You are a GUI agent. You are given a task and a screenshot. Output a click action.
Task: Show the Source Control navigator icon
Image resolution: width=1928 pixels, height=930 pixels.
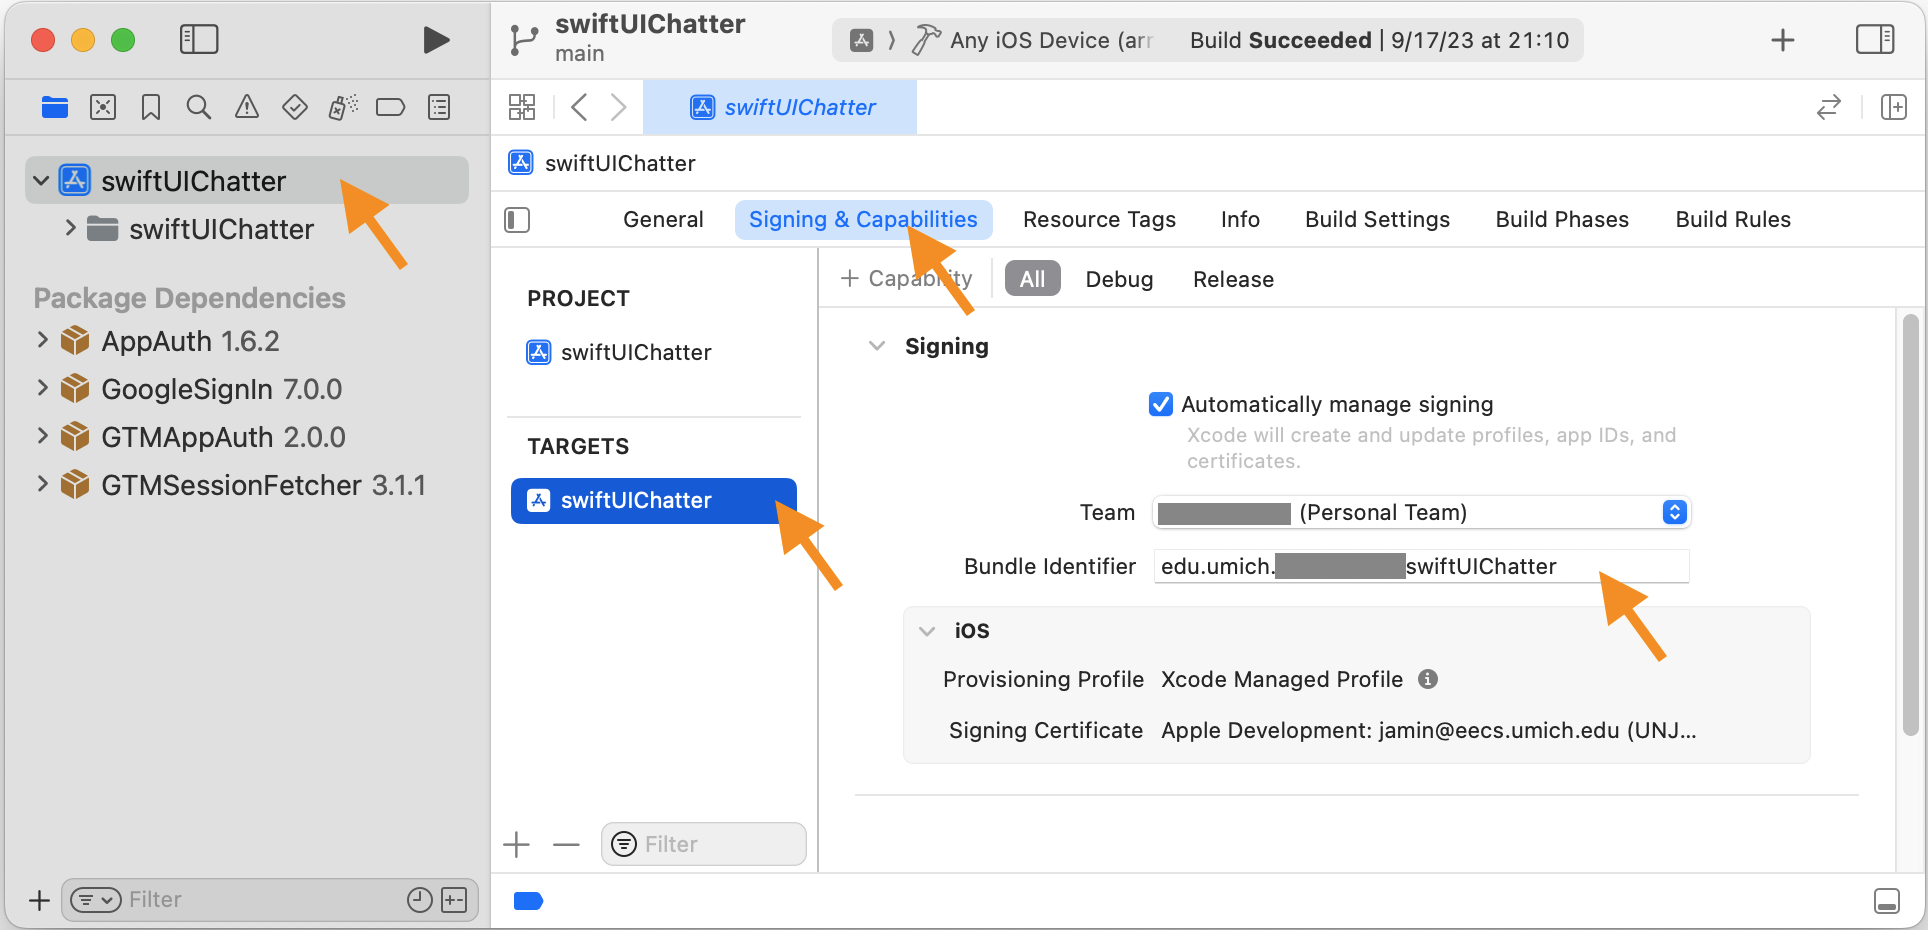(x=103, y=107)
